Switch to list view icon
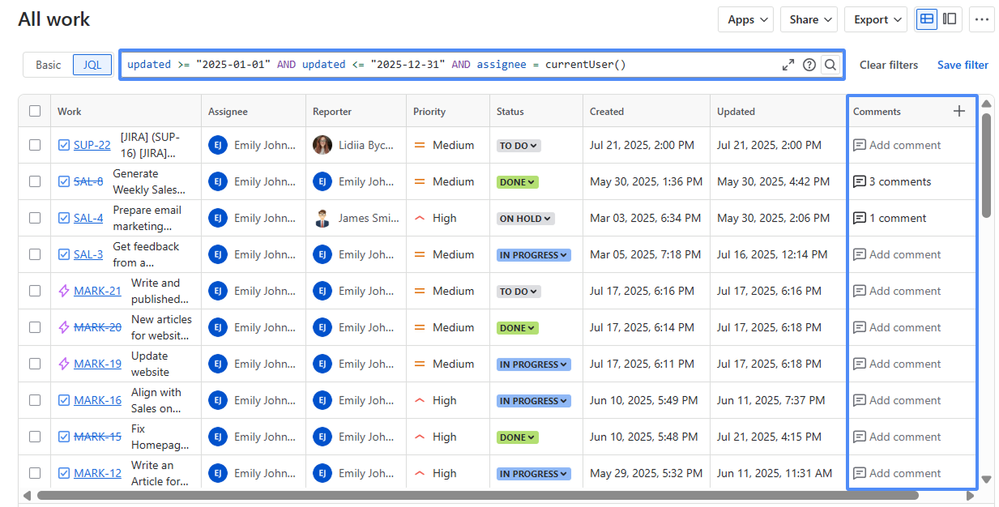 tap(927, 19)
